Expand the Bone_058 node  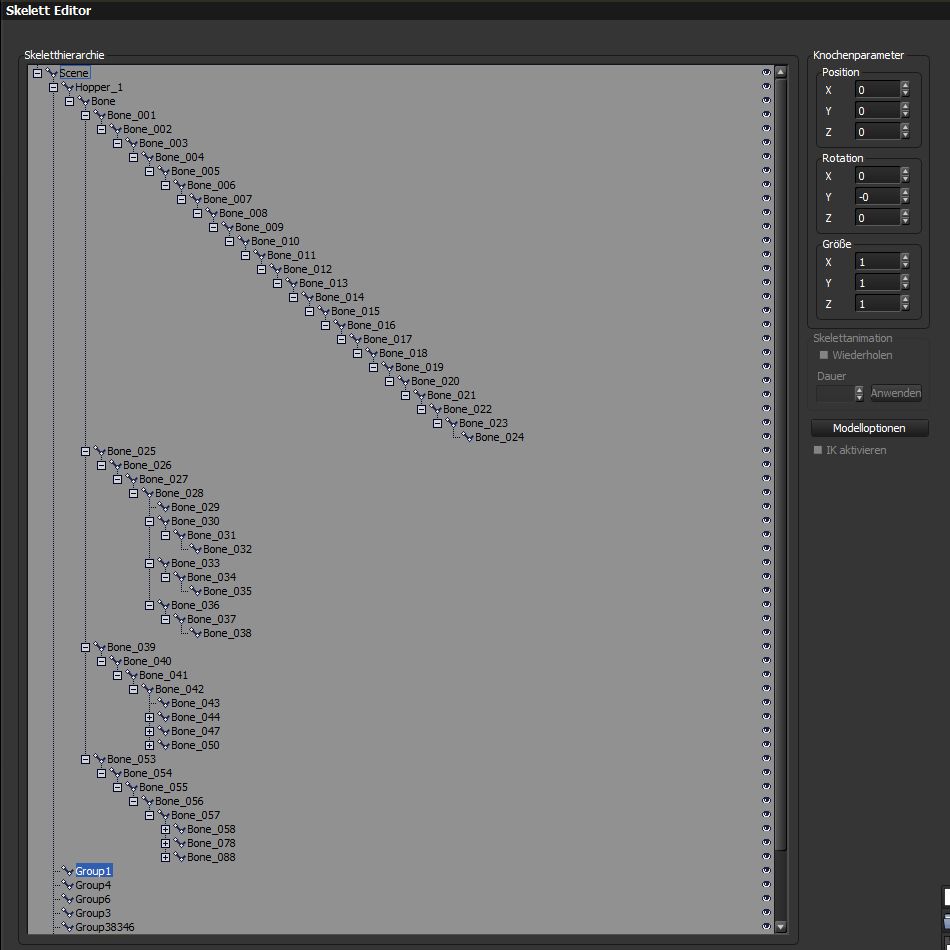coord(165,829)
